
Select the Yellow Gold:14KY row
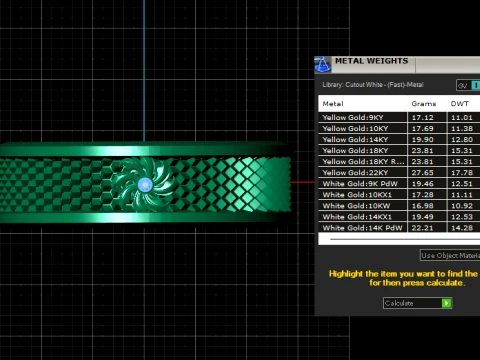(399, 139)
